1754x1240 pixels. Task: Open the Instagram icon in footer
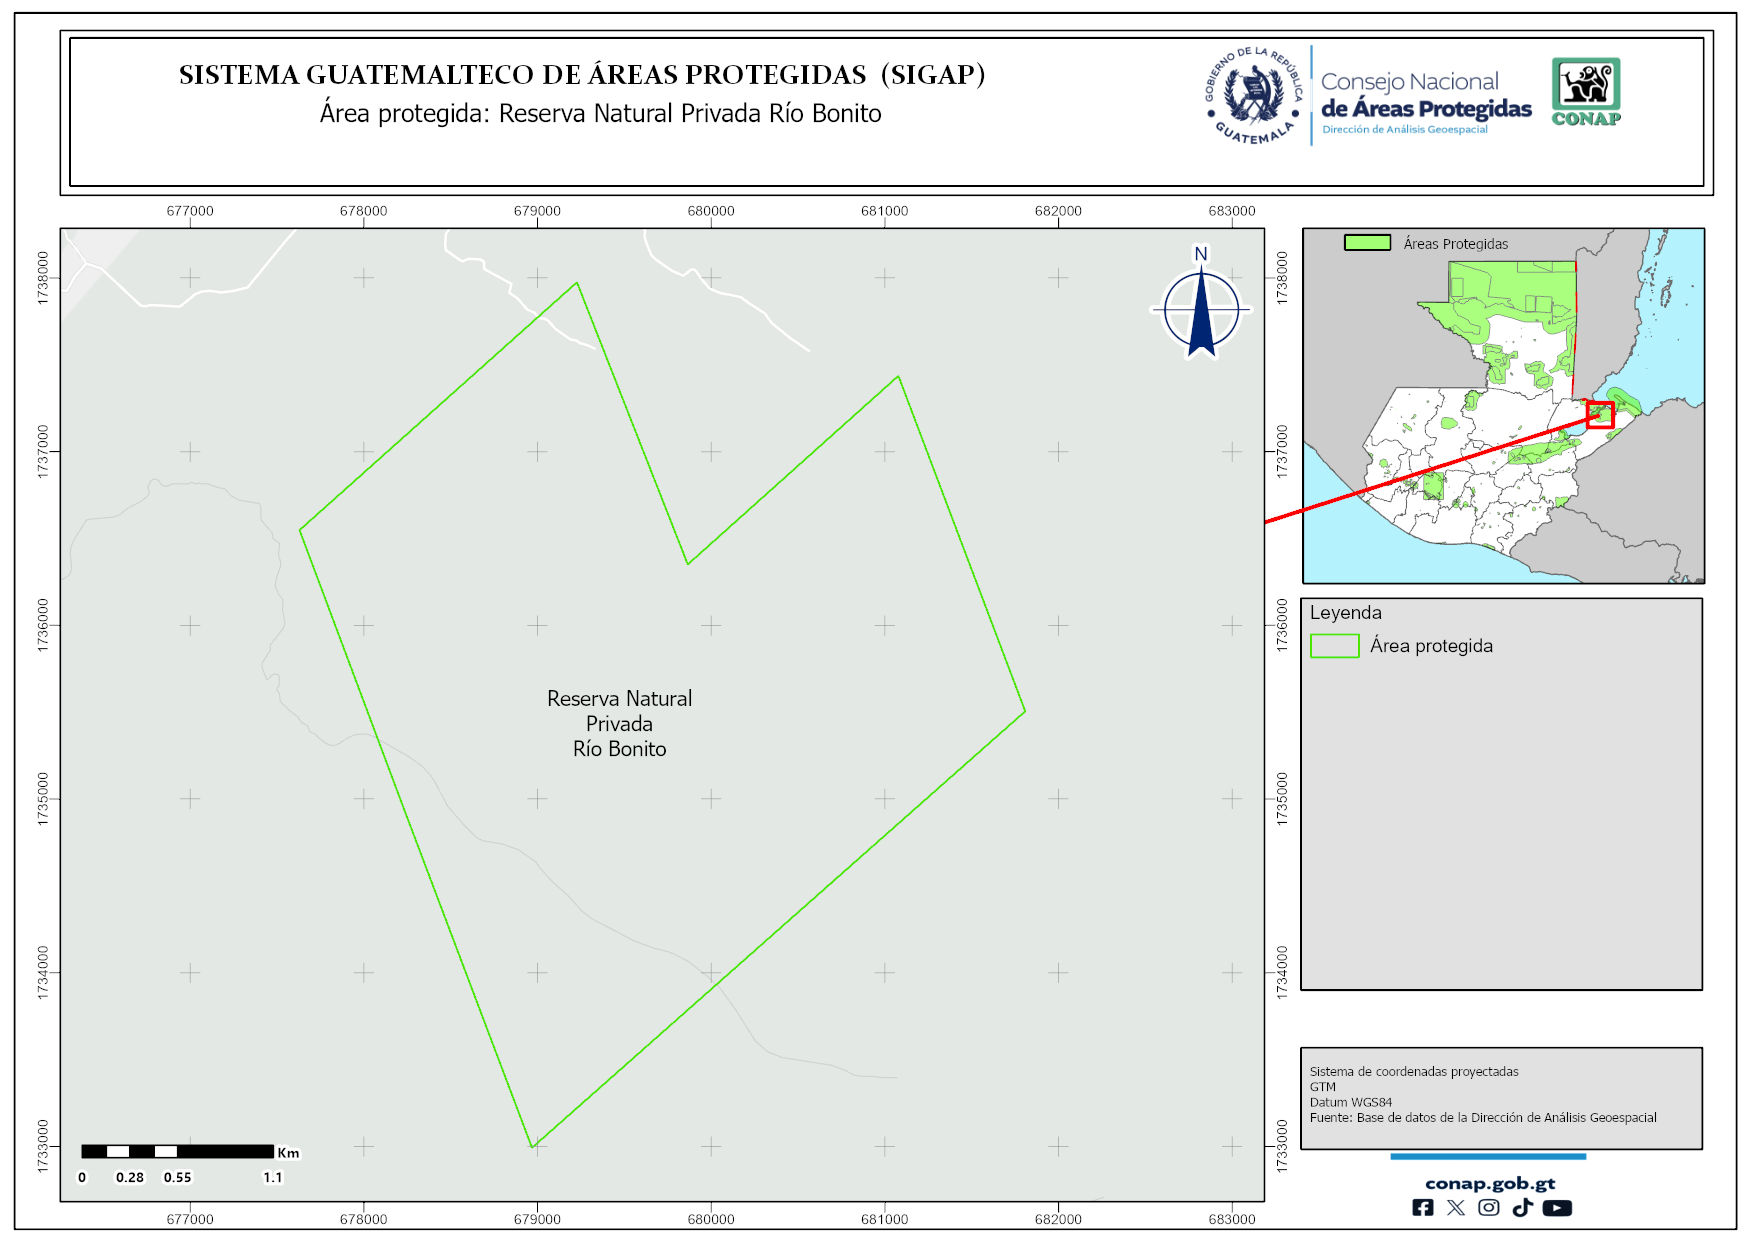pyautogui.click(x=1489, y=1208)
